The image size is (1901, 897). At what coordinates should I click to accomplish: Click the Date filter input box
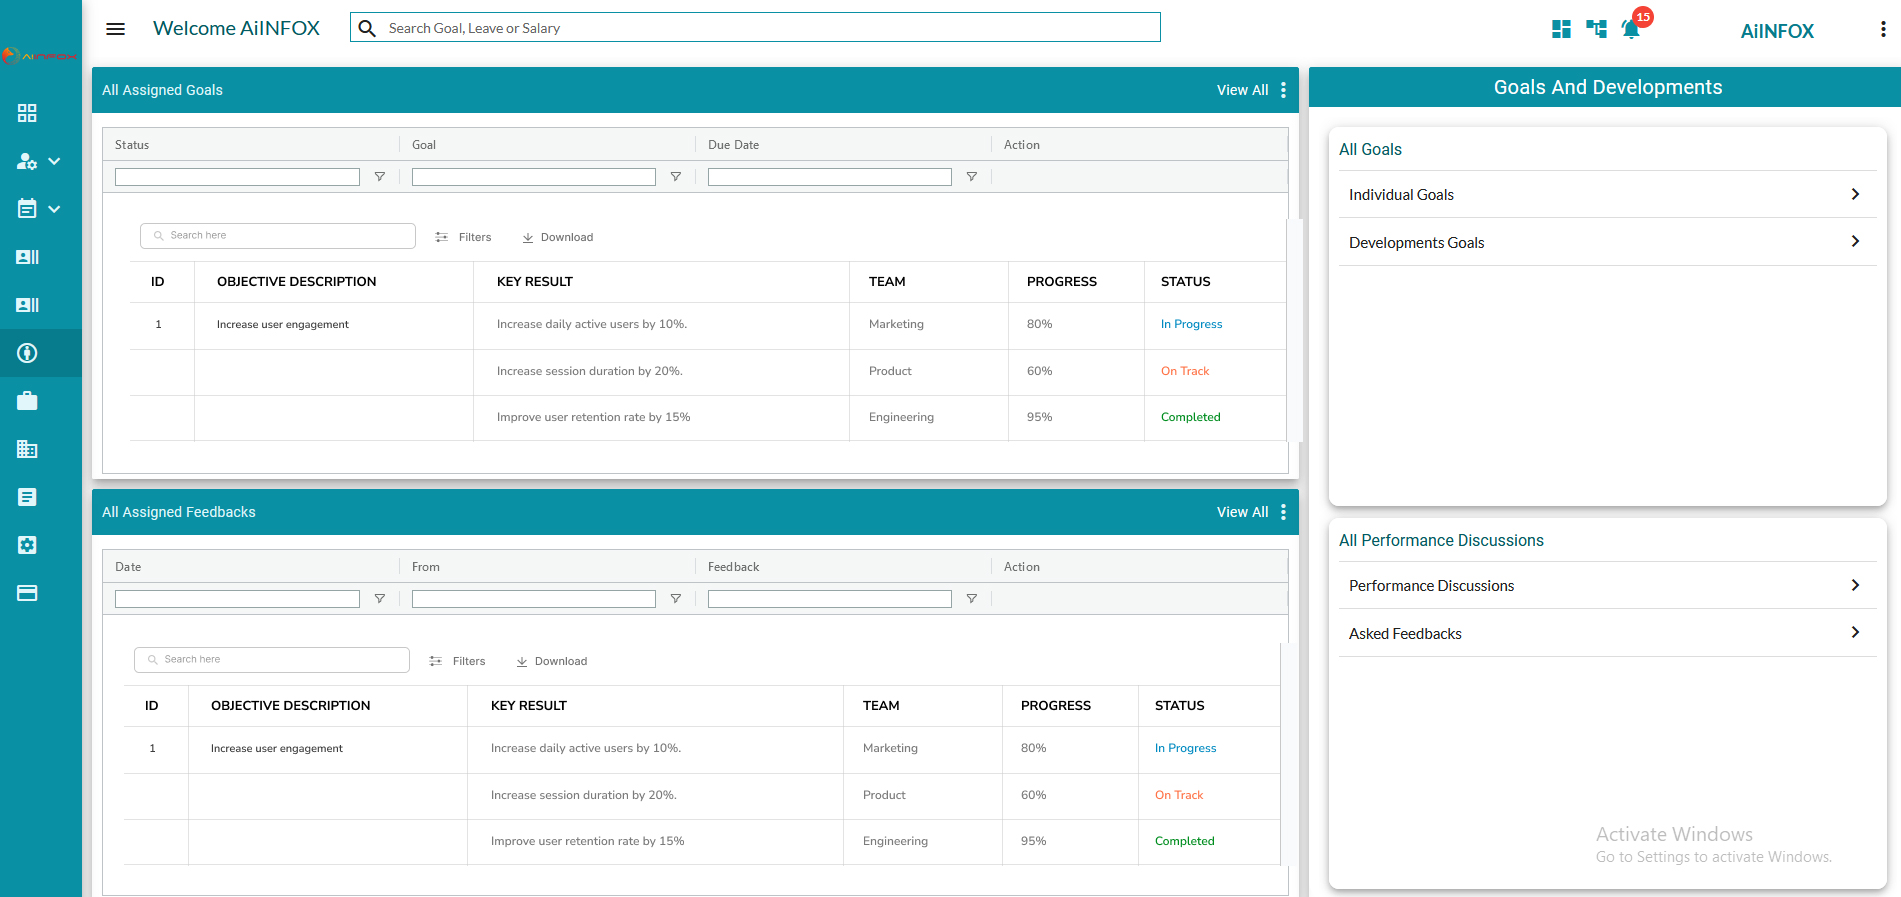point(237,599)
